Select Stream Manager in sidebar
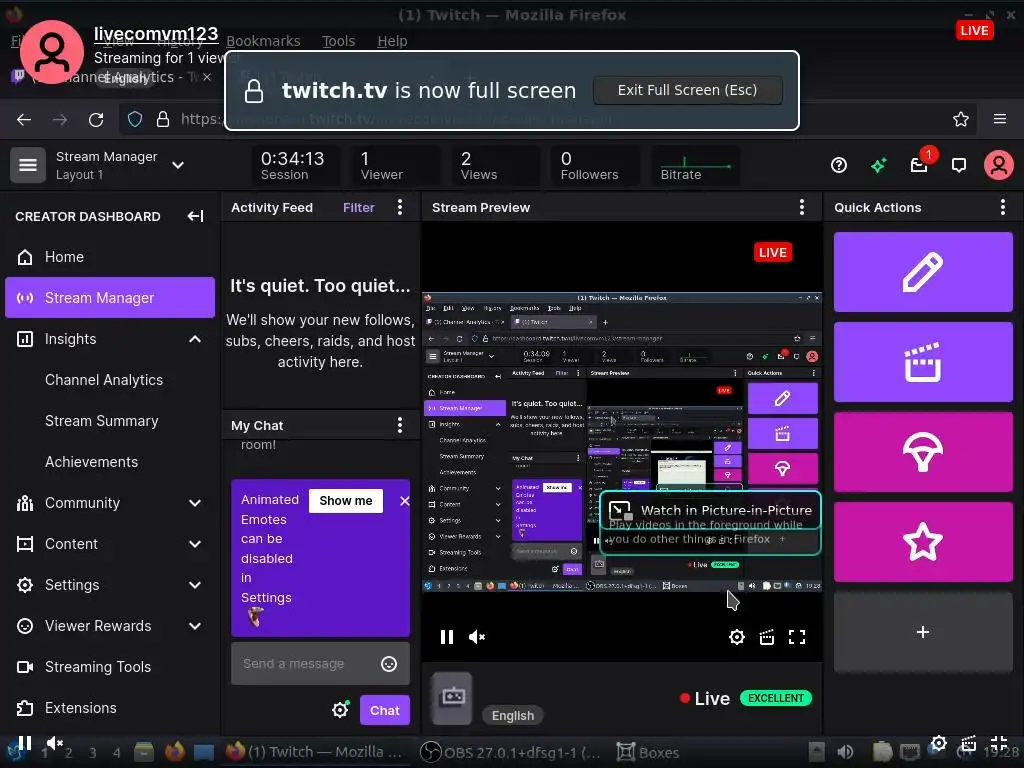1024x768 pixels. [x=110, y=298]
